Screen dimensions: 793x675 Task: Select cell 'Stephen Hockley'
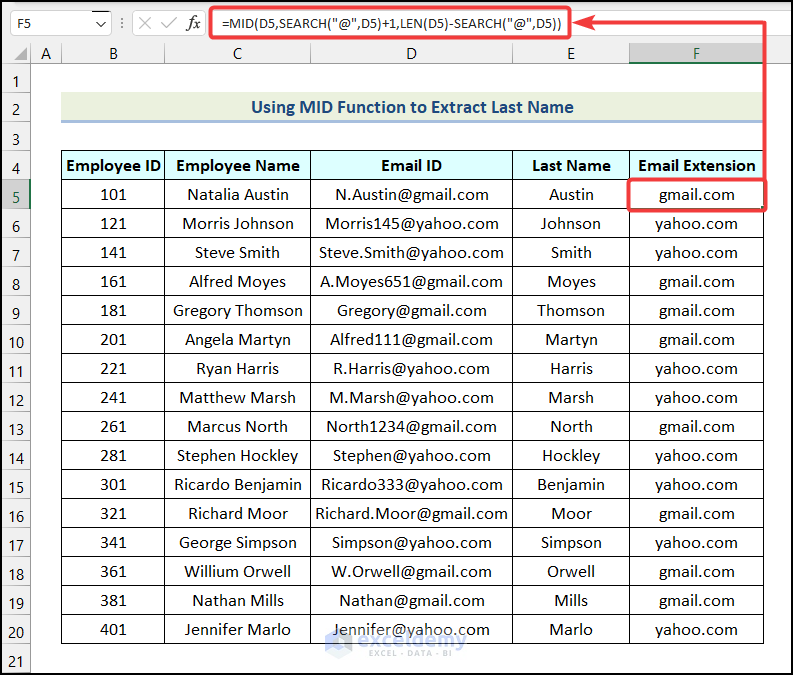click(237, 456)
